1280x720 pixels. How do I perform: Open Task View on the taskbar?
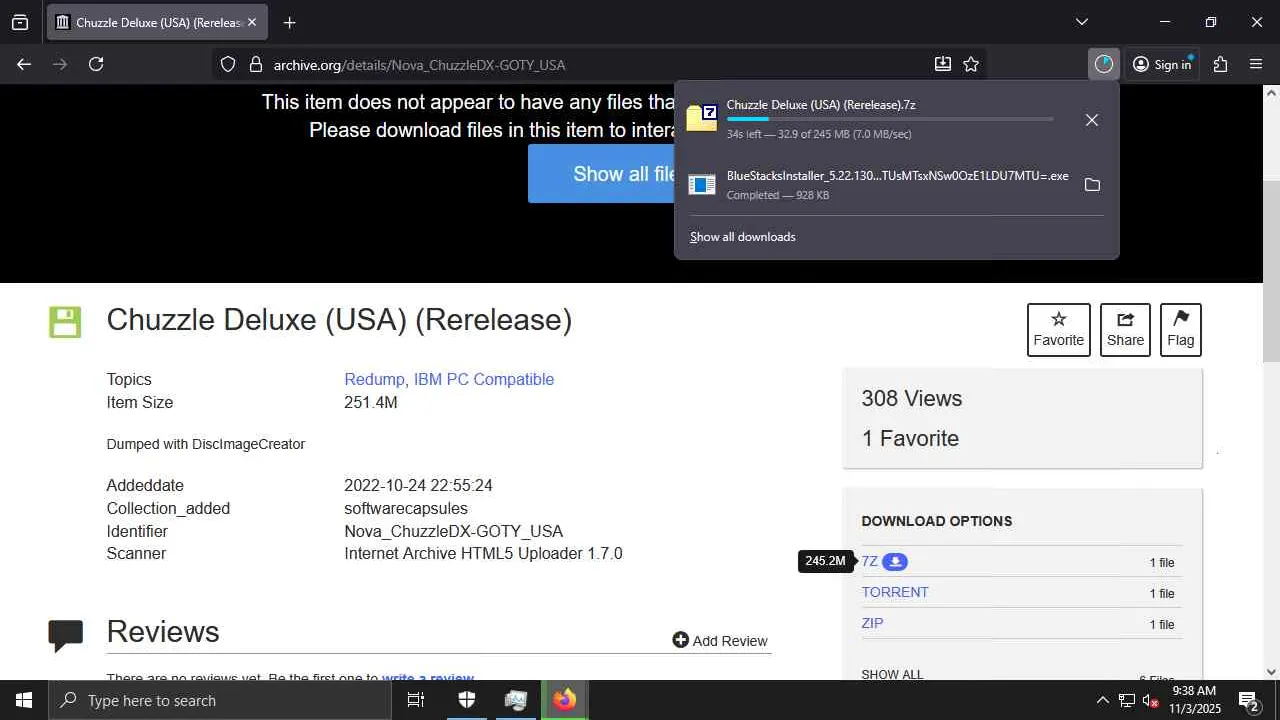tap(416, 700)
